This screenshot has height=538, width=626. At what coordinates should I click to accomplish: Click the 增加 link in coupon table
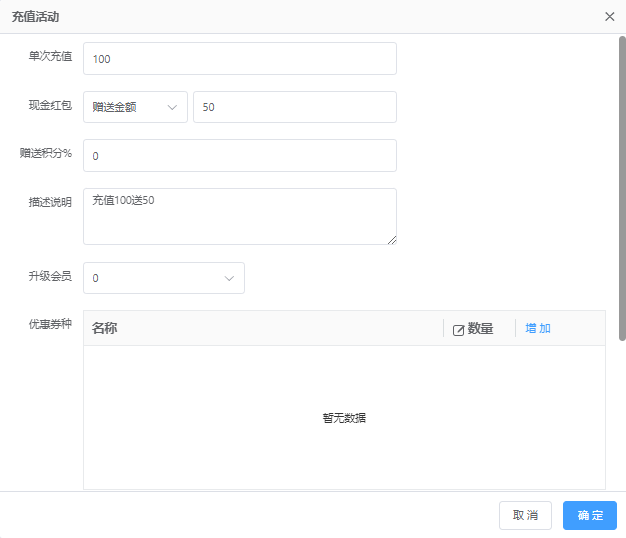pyautogui.click(x=538, y=328)
